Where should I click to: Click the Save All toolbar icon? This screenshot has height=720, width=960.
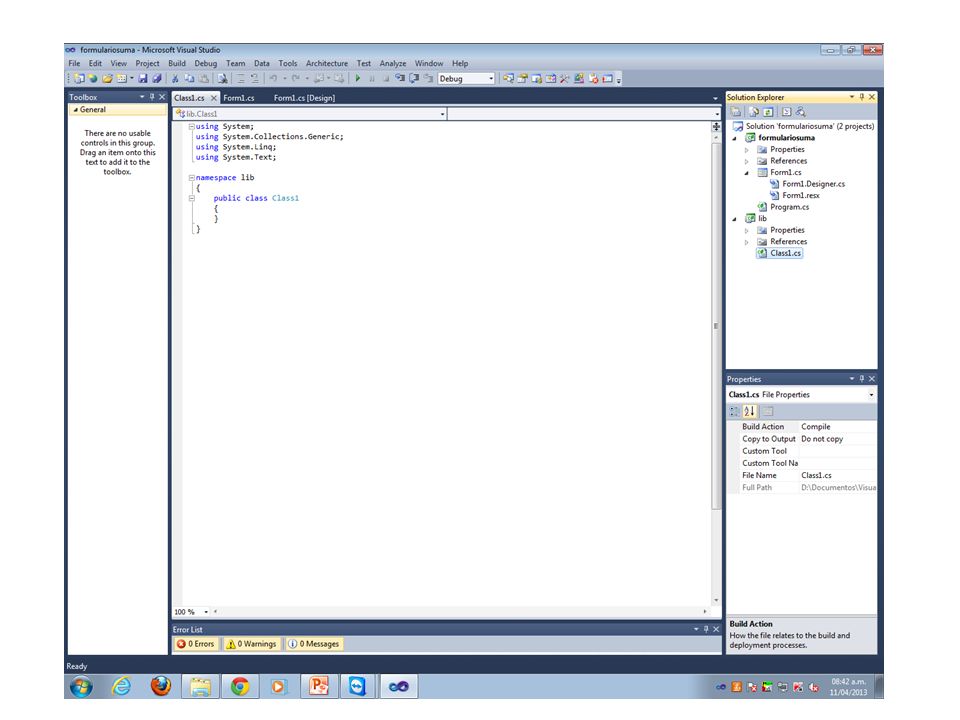[157, 78]
